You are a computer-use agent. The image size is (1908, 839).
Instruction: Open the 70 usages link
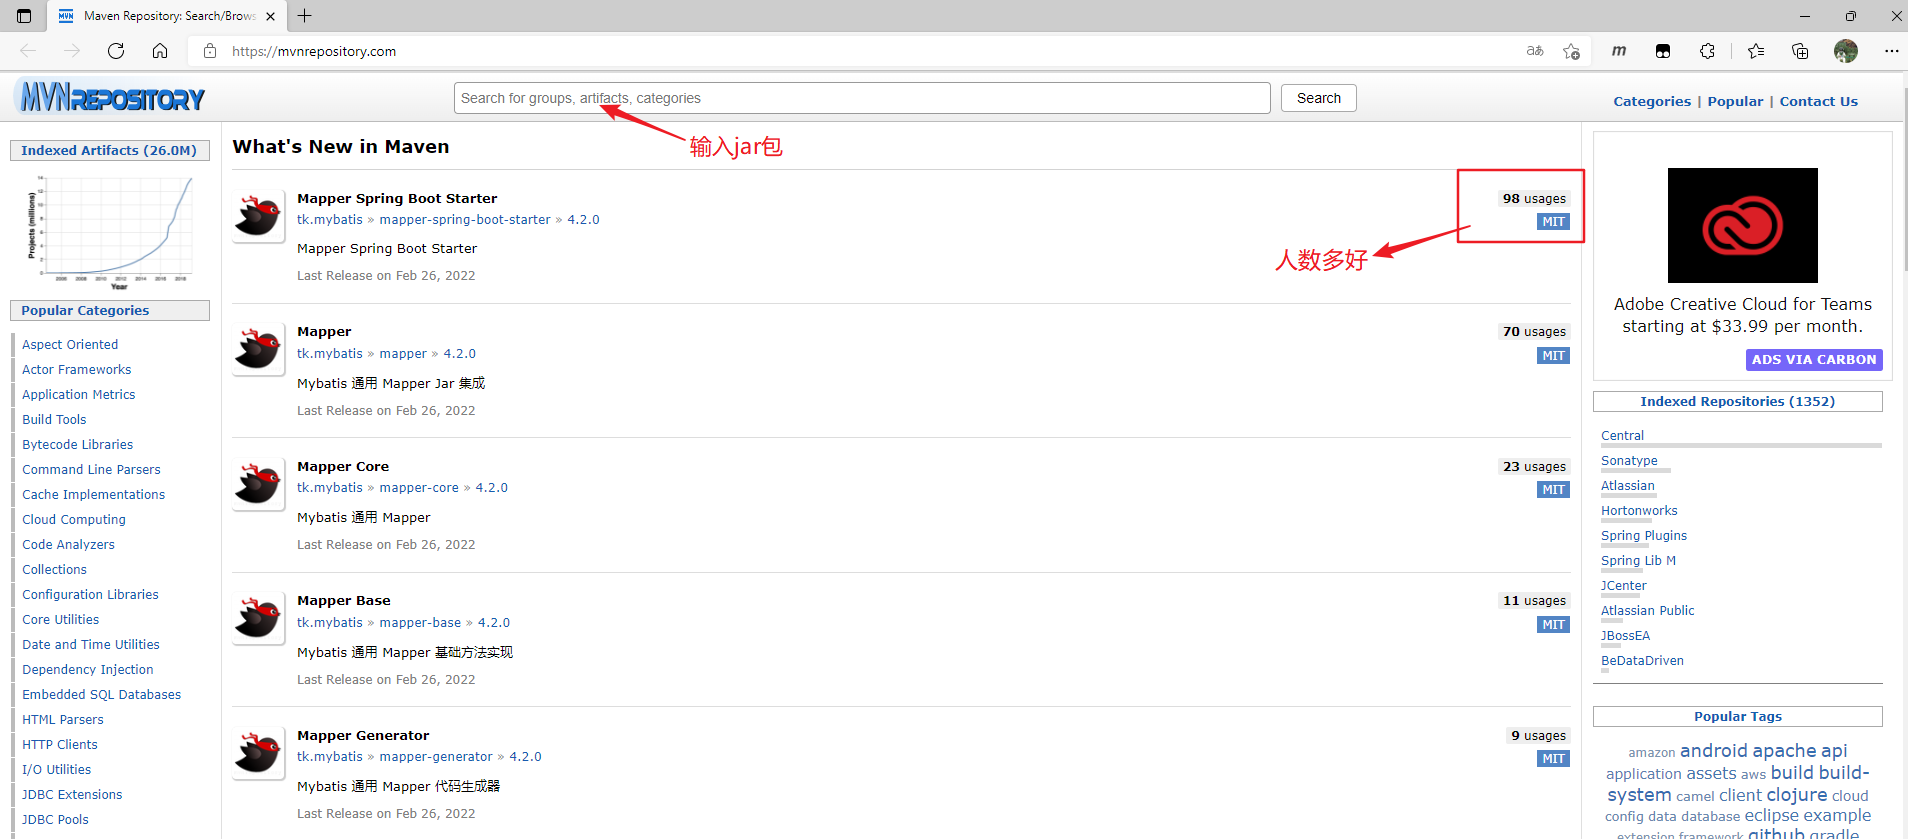(1534, 331)
